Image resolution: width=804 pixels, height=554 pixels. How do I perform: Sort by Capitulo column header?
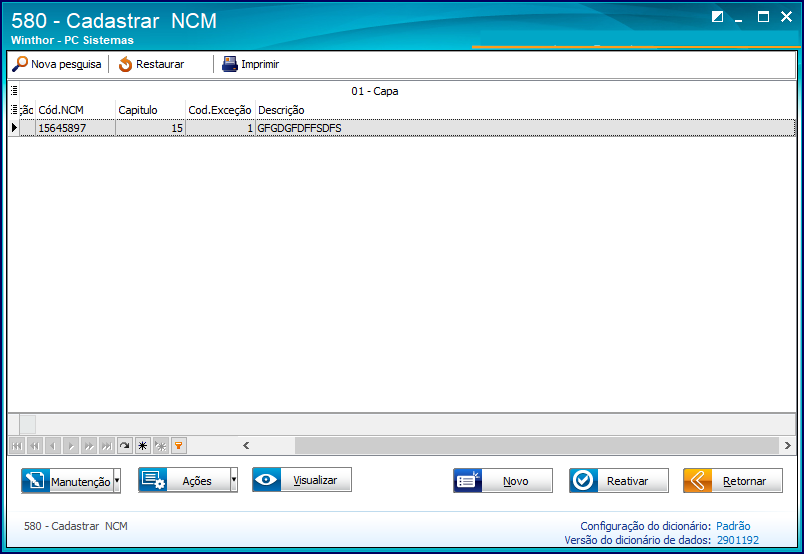150,110
